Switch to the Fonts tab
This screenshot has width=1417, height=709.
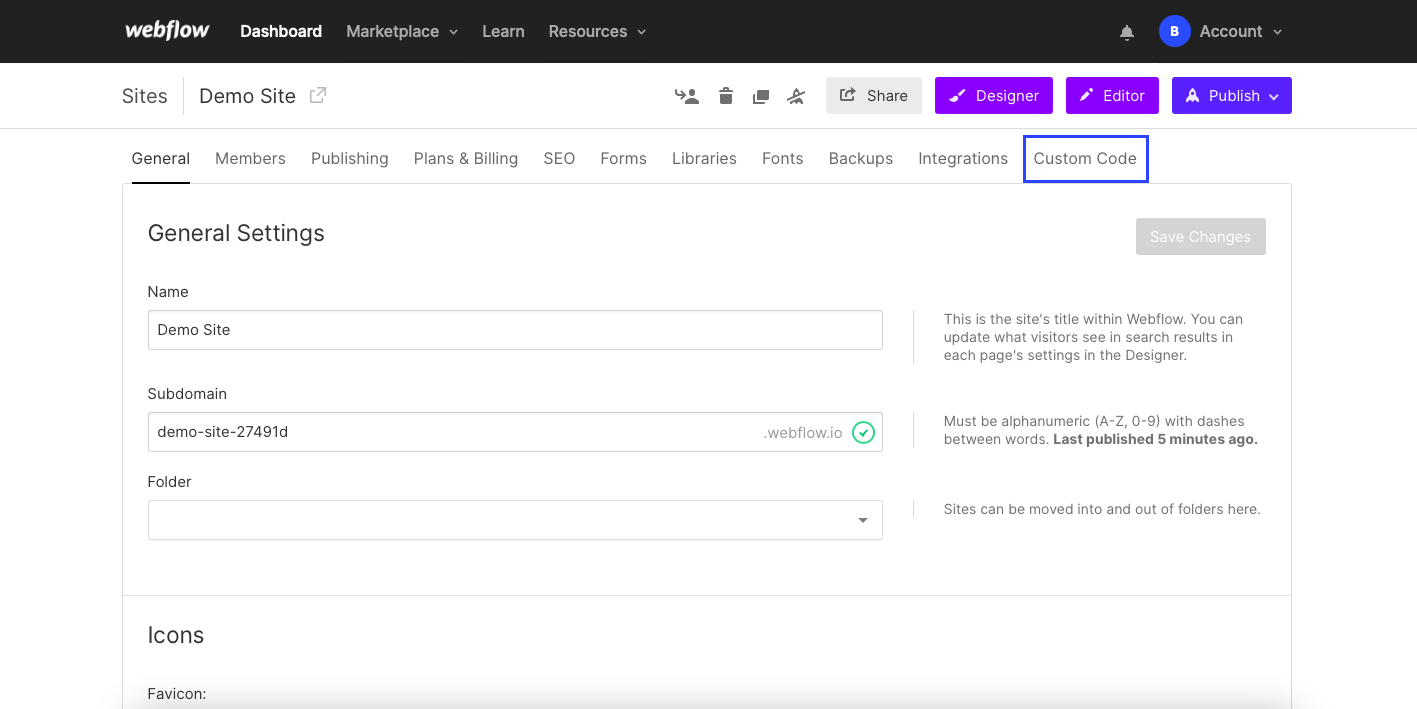coord(782,158)
